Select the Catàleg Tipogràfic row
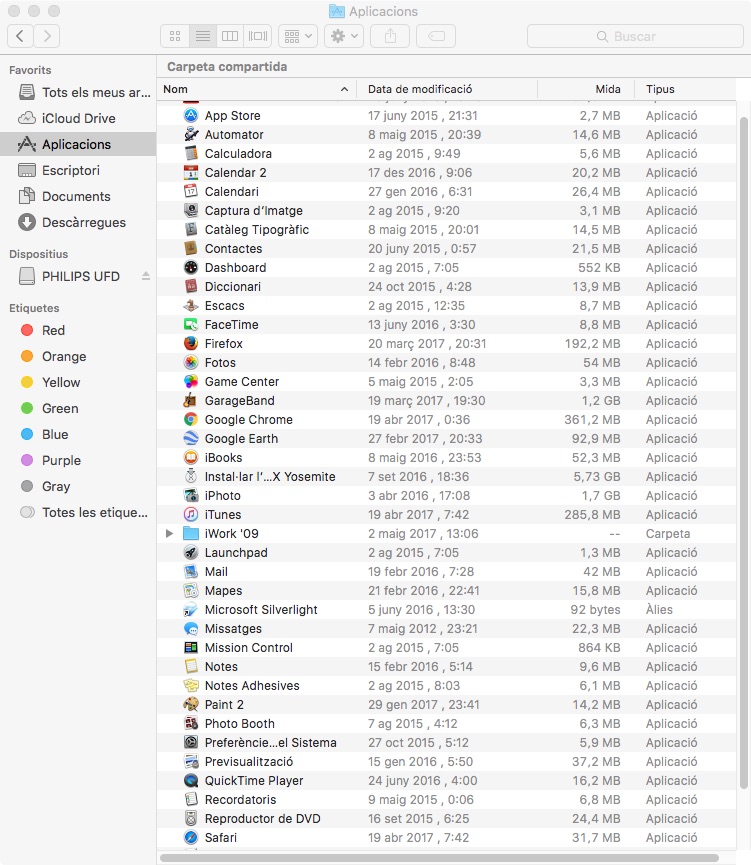This screenshot has width=751, height=865. pyautogui.click(x=446, y=229)
